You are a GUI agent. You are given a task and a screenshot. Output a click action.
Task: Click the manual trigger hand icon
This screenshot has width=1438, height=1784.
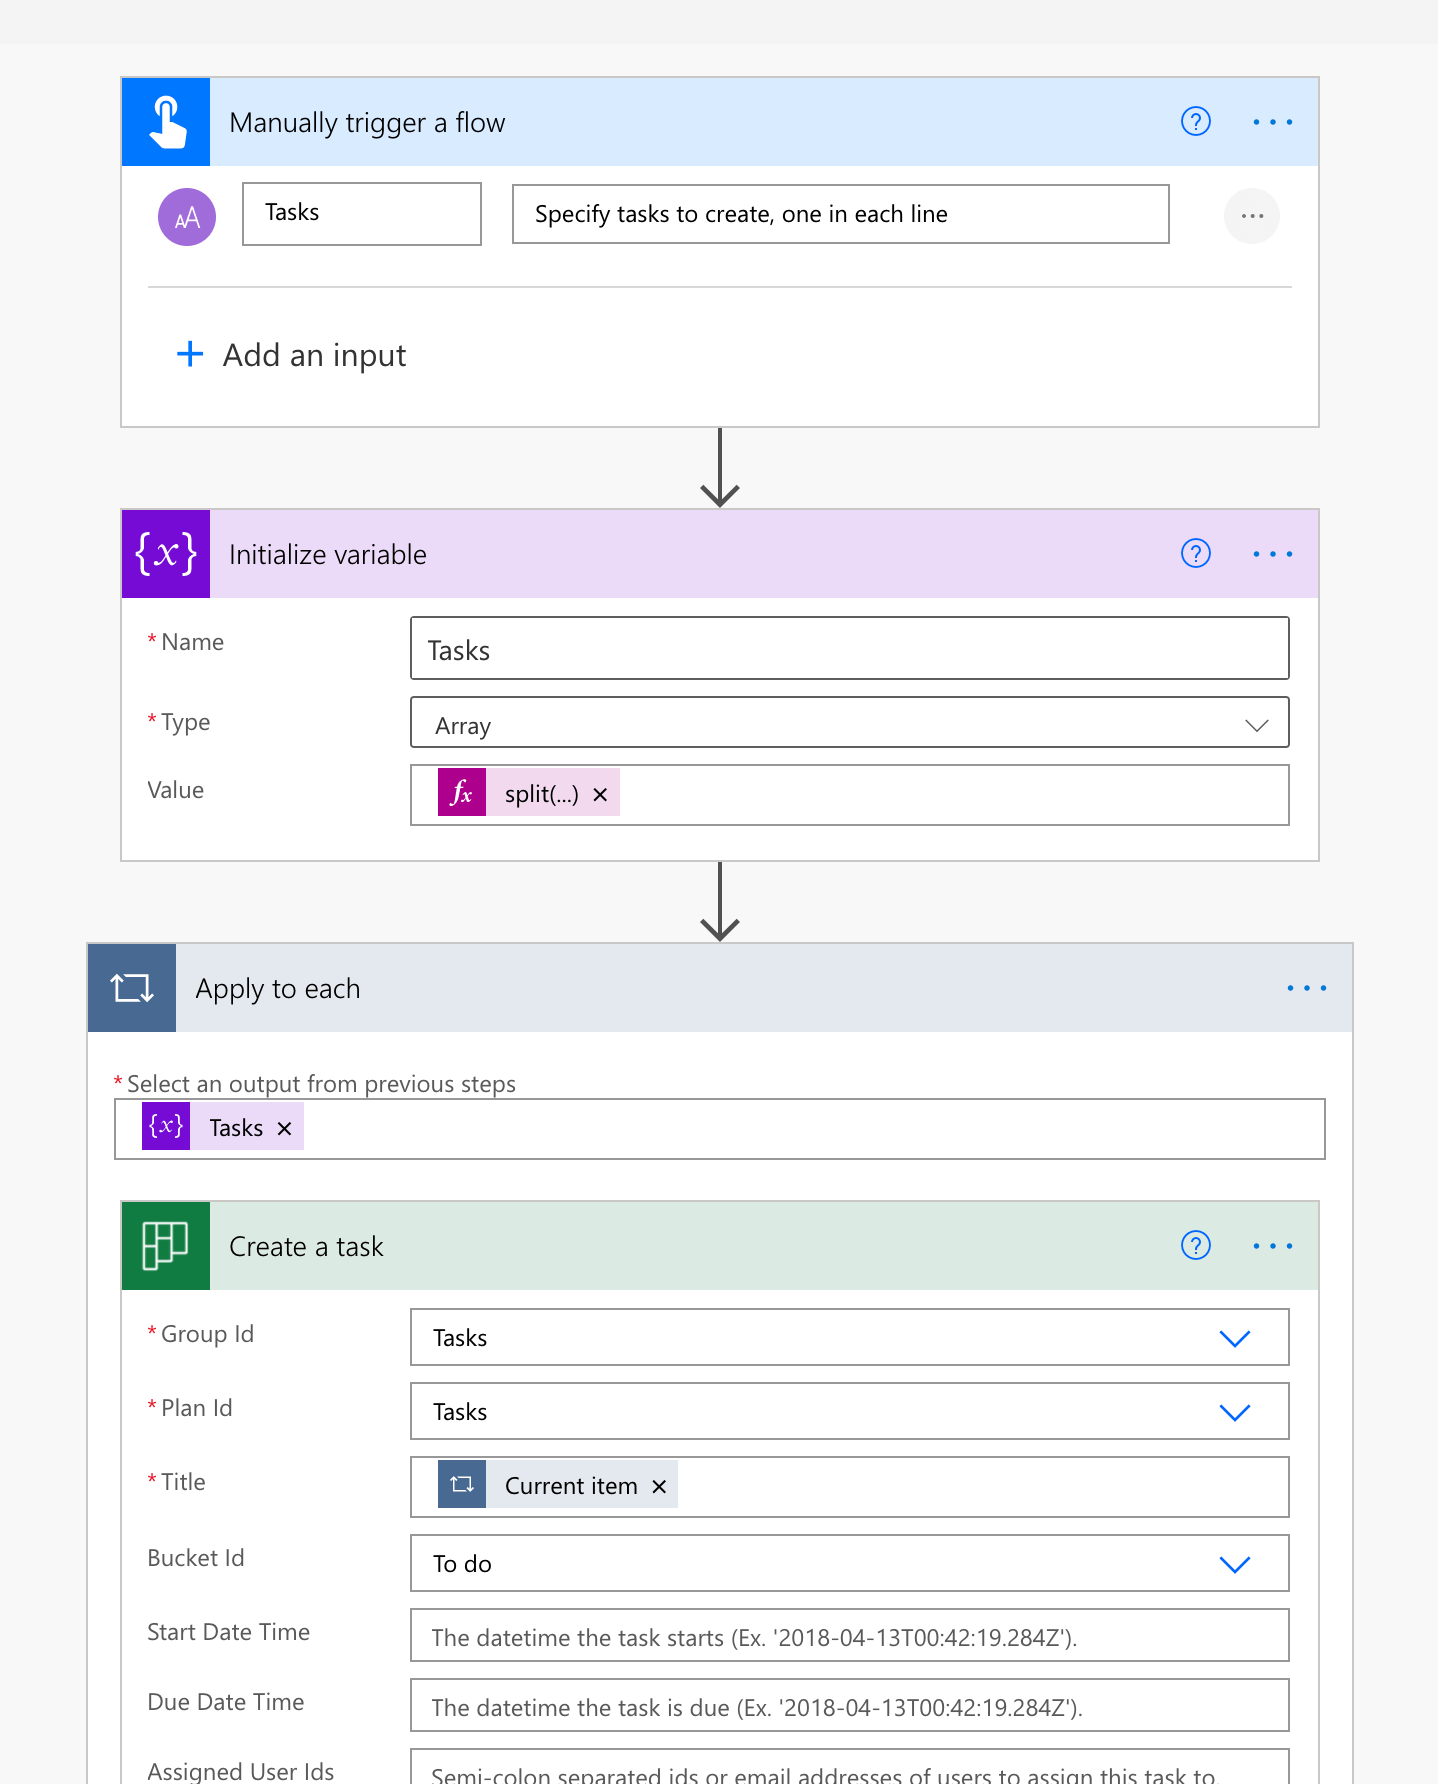(x=166, y=122)
